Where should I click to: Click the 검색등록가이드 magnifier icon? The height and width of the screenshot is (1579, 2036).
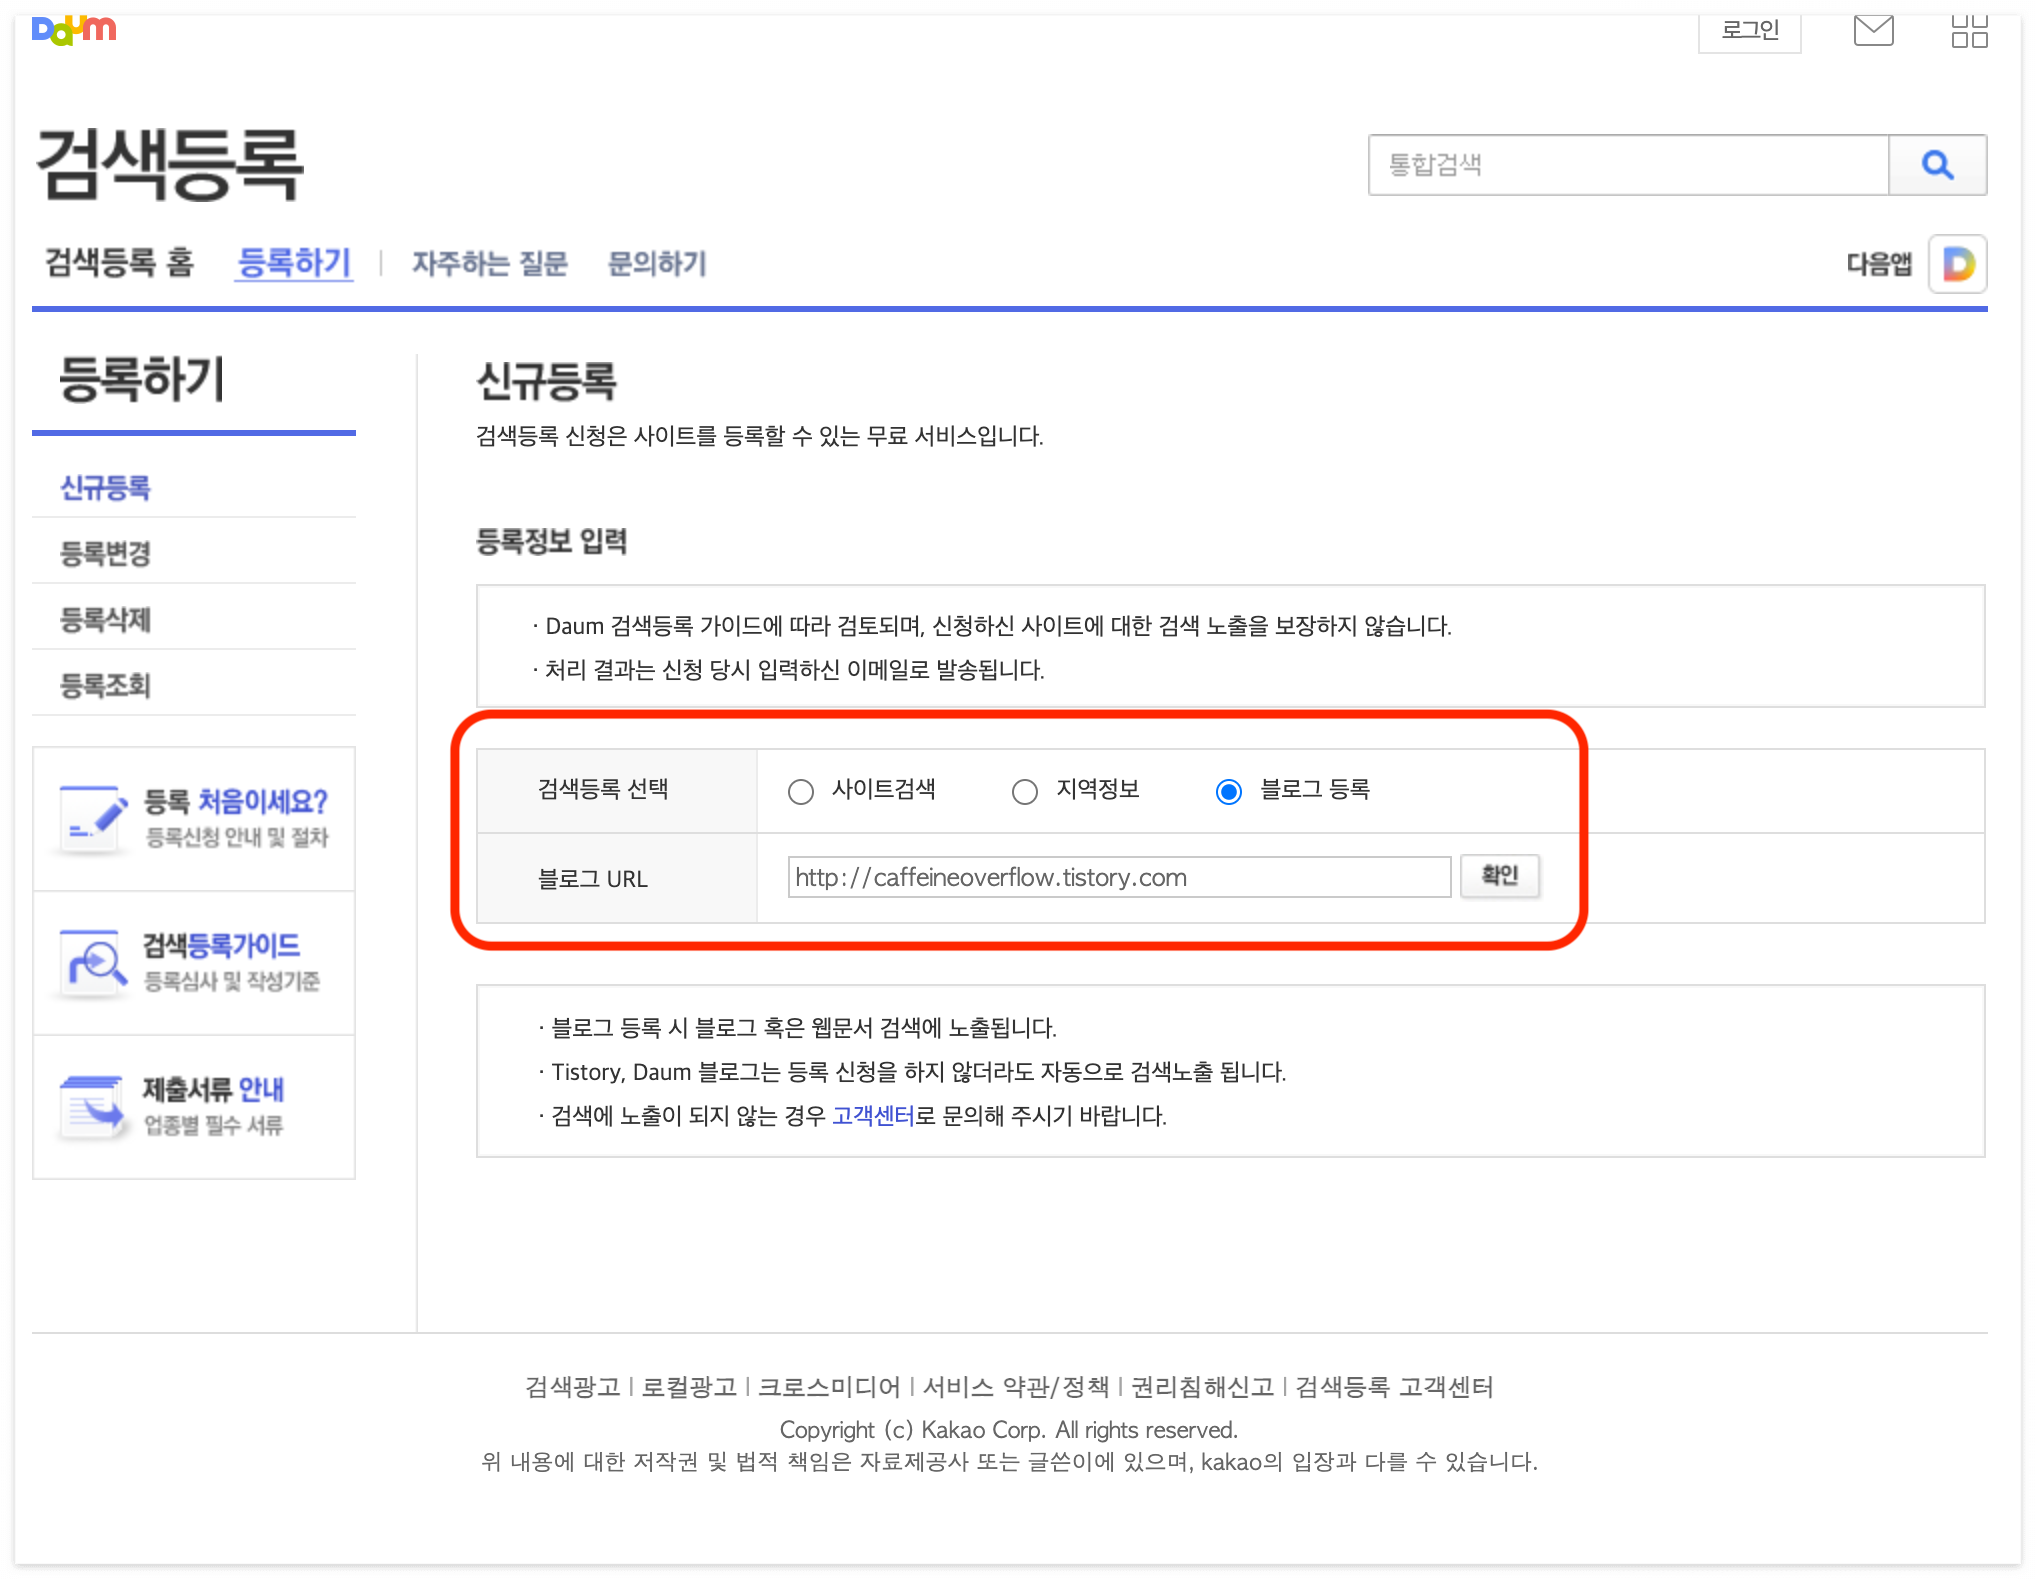coord(94,962)
